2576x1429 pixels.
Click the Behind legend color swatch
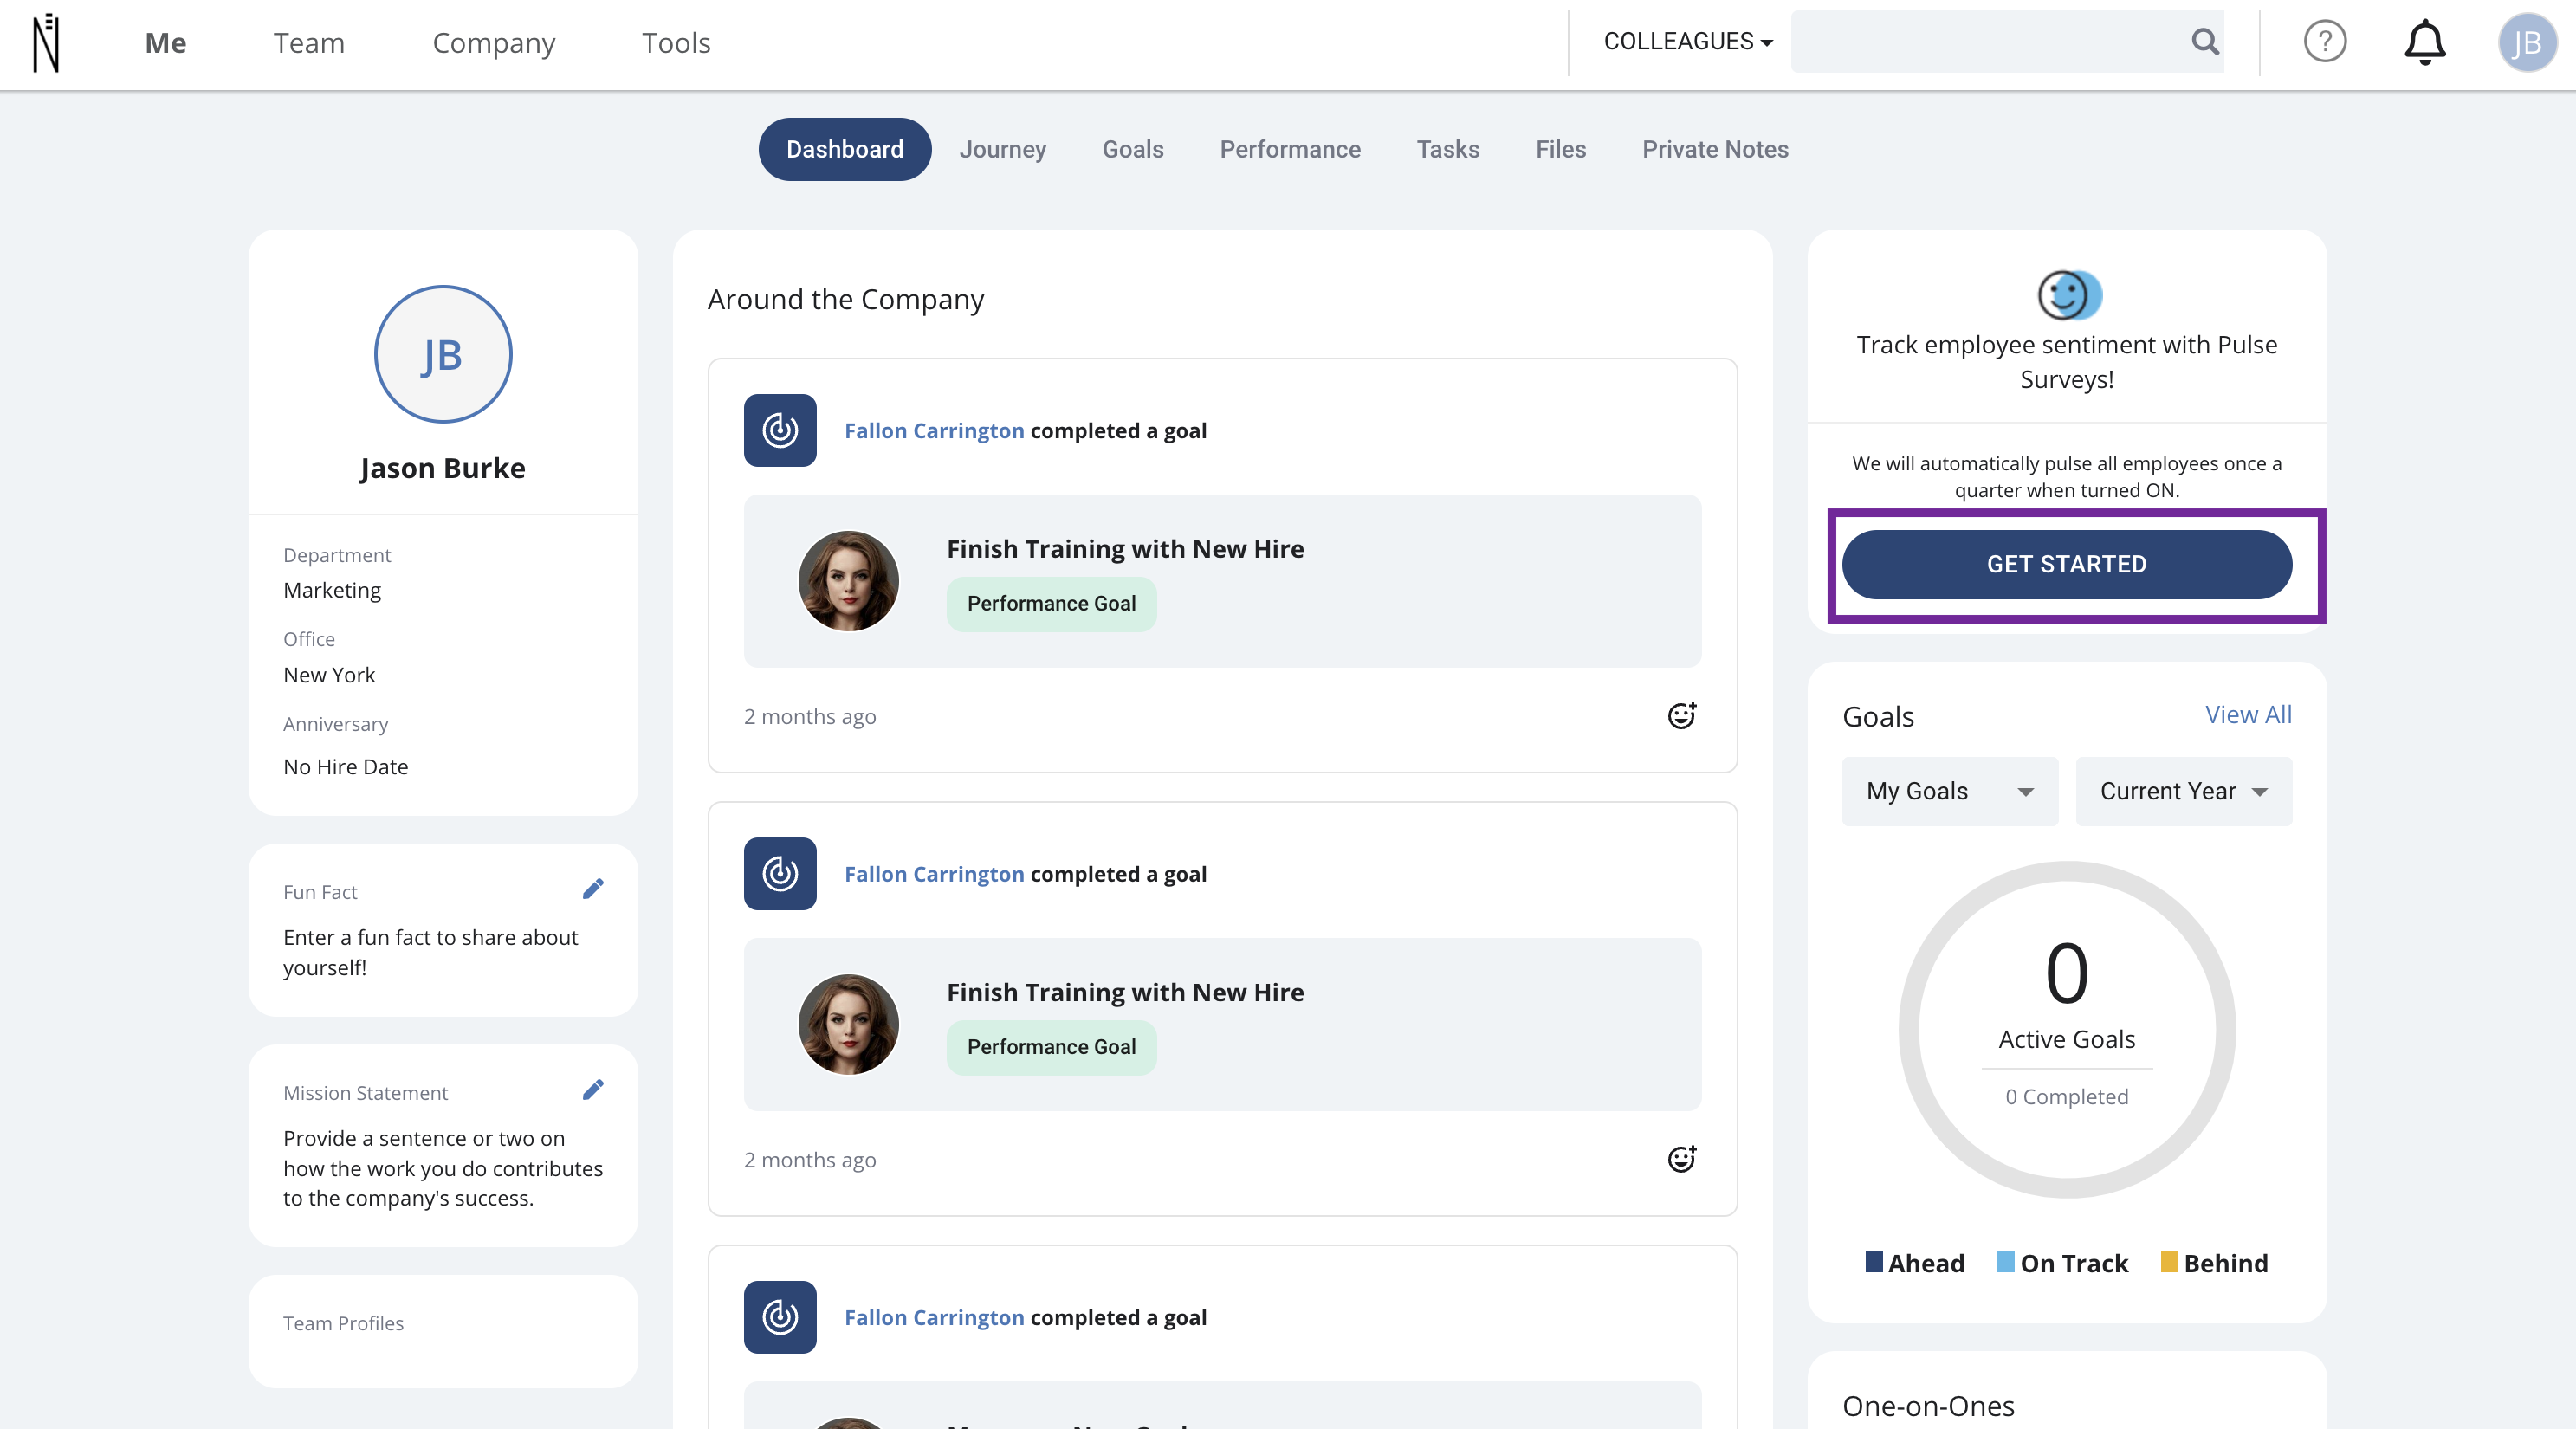[x=2169, y=1261]
